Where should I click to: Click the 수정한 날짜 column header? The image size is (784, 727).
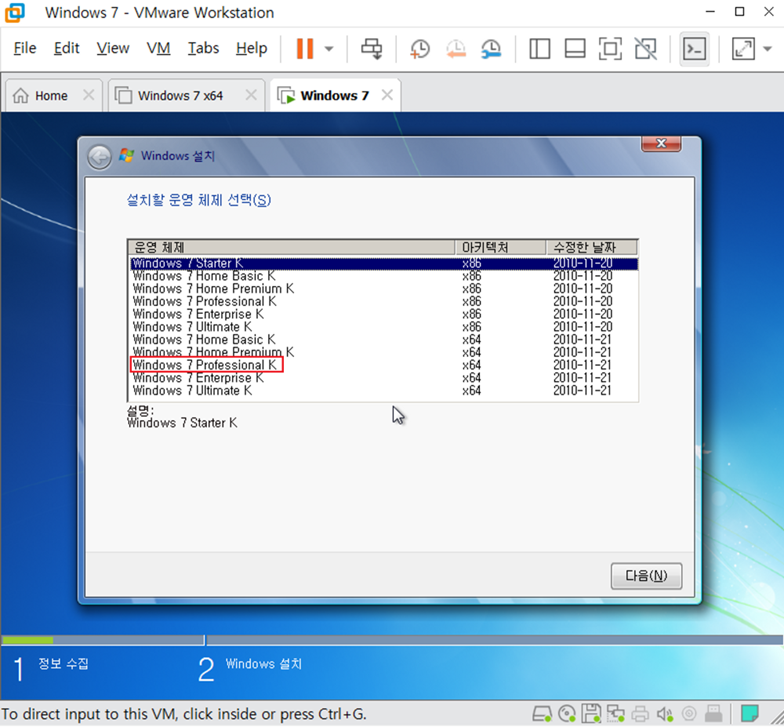tap(592, 247)
